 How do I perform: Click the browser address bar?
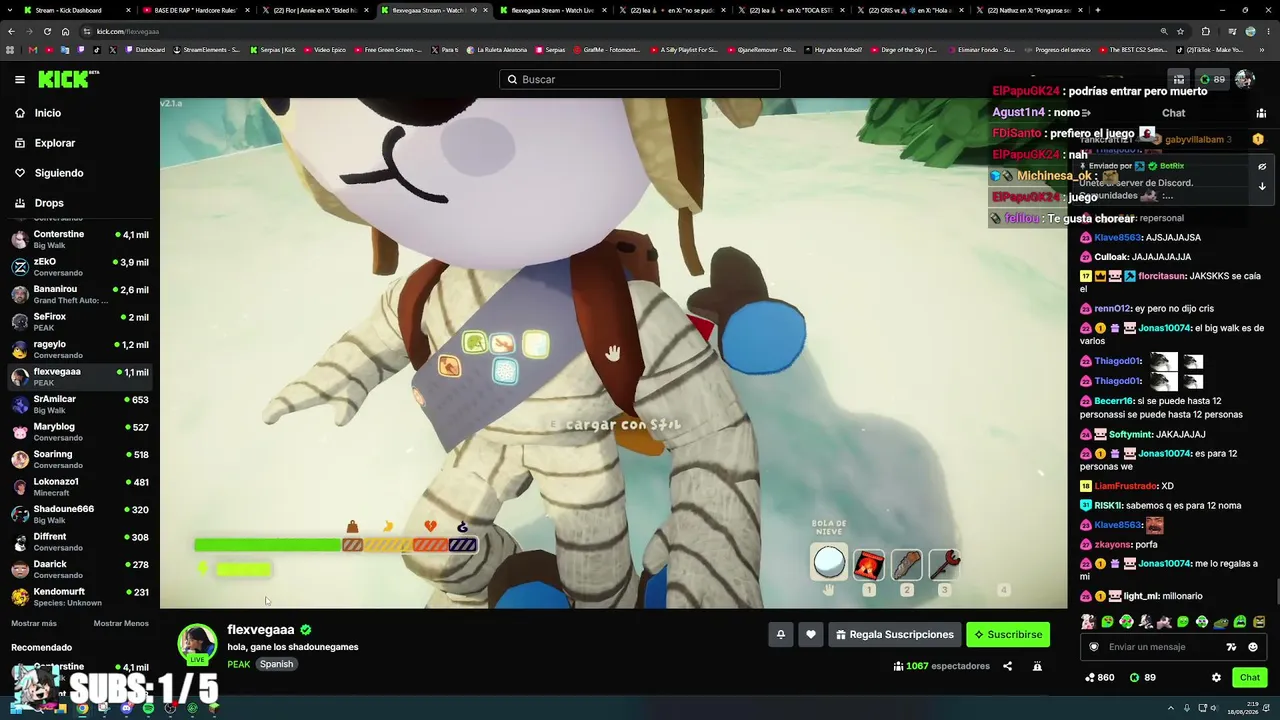[x=620, y=31]
